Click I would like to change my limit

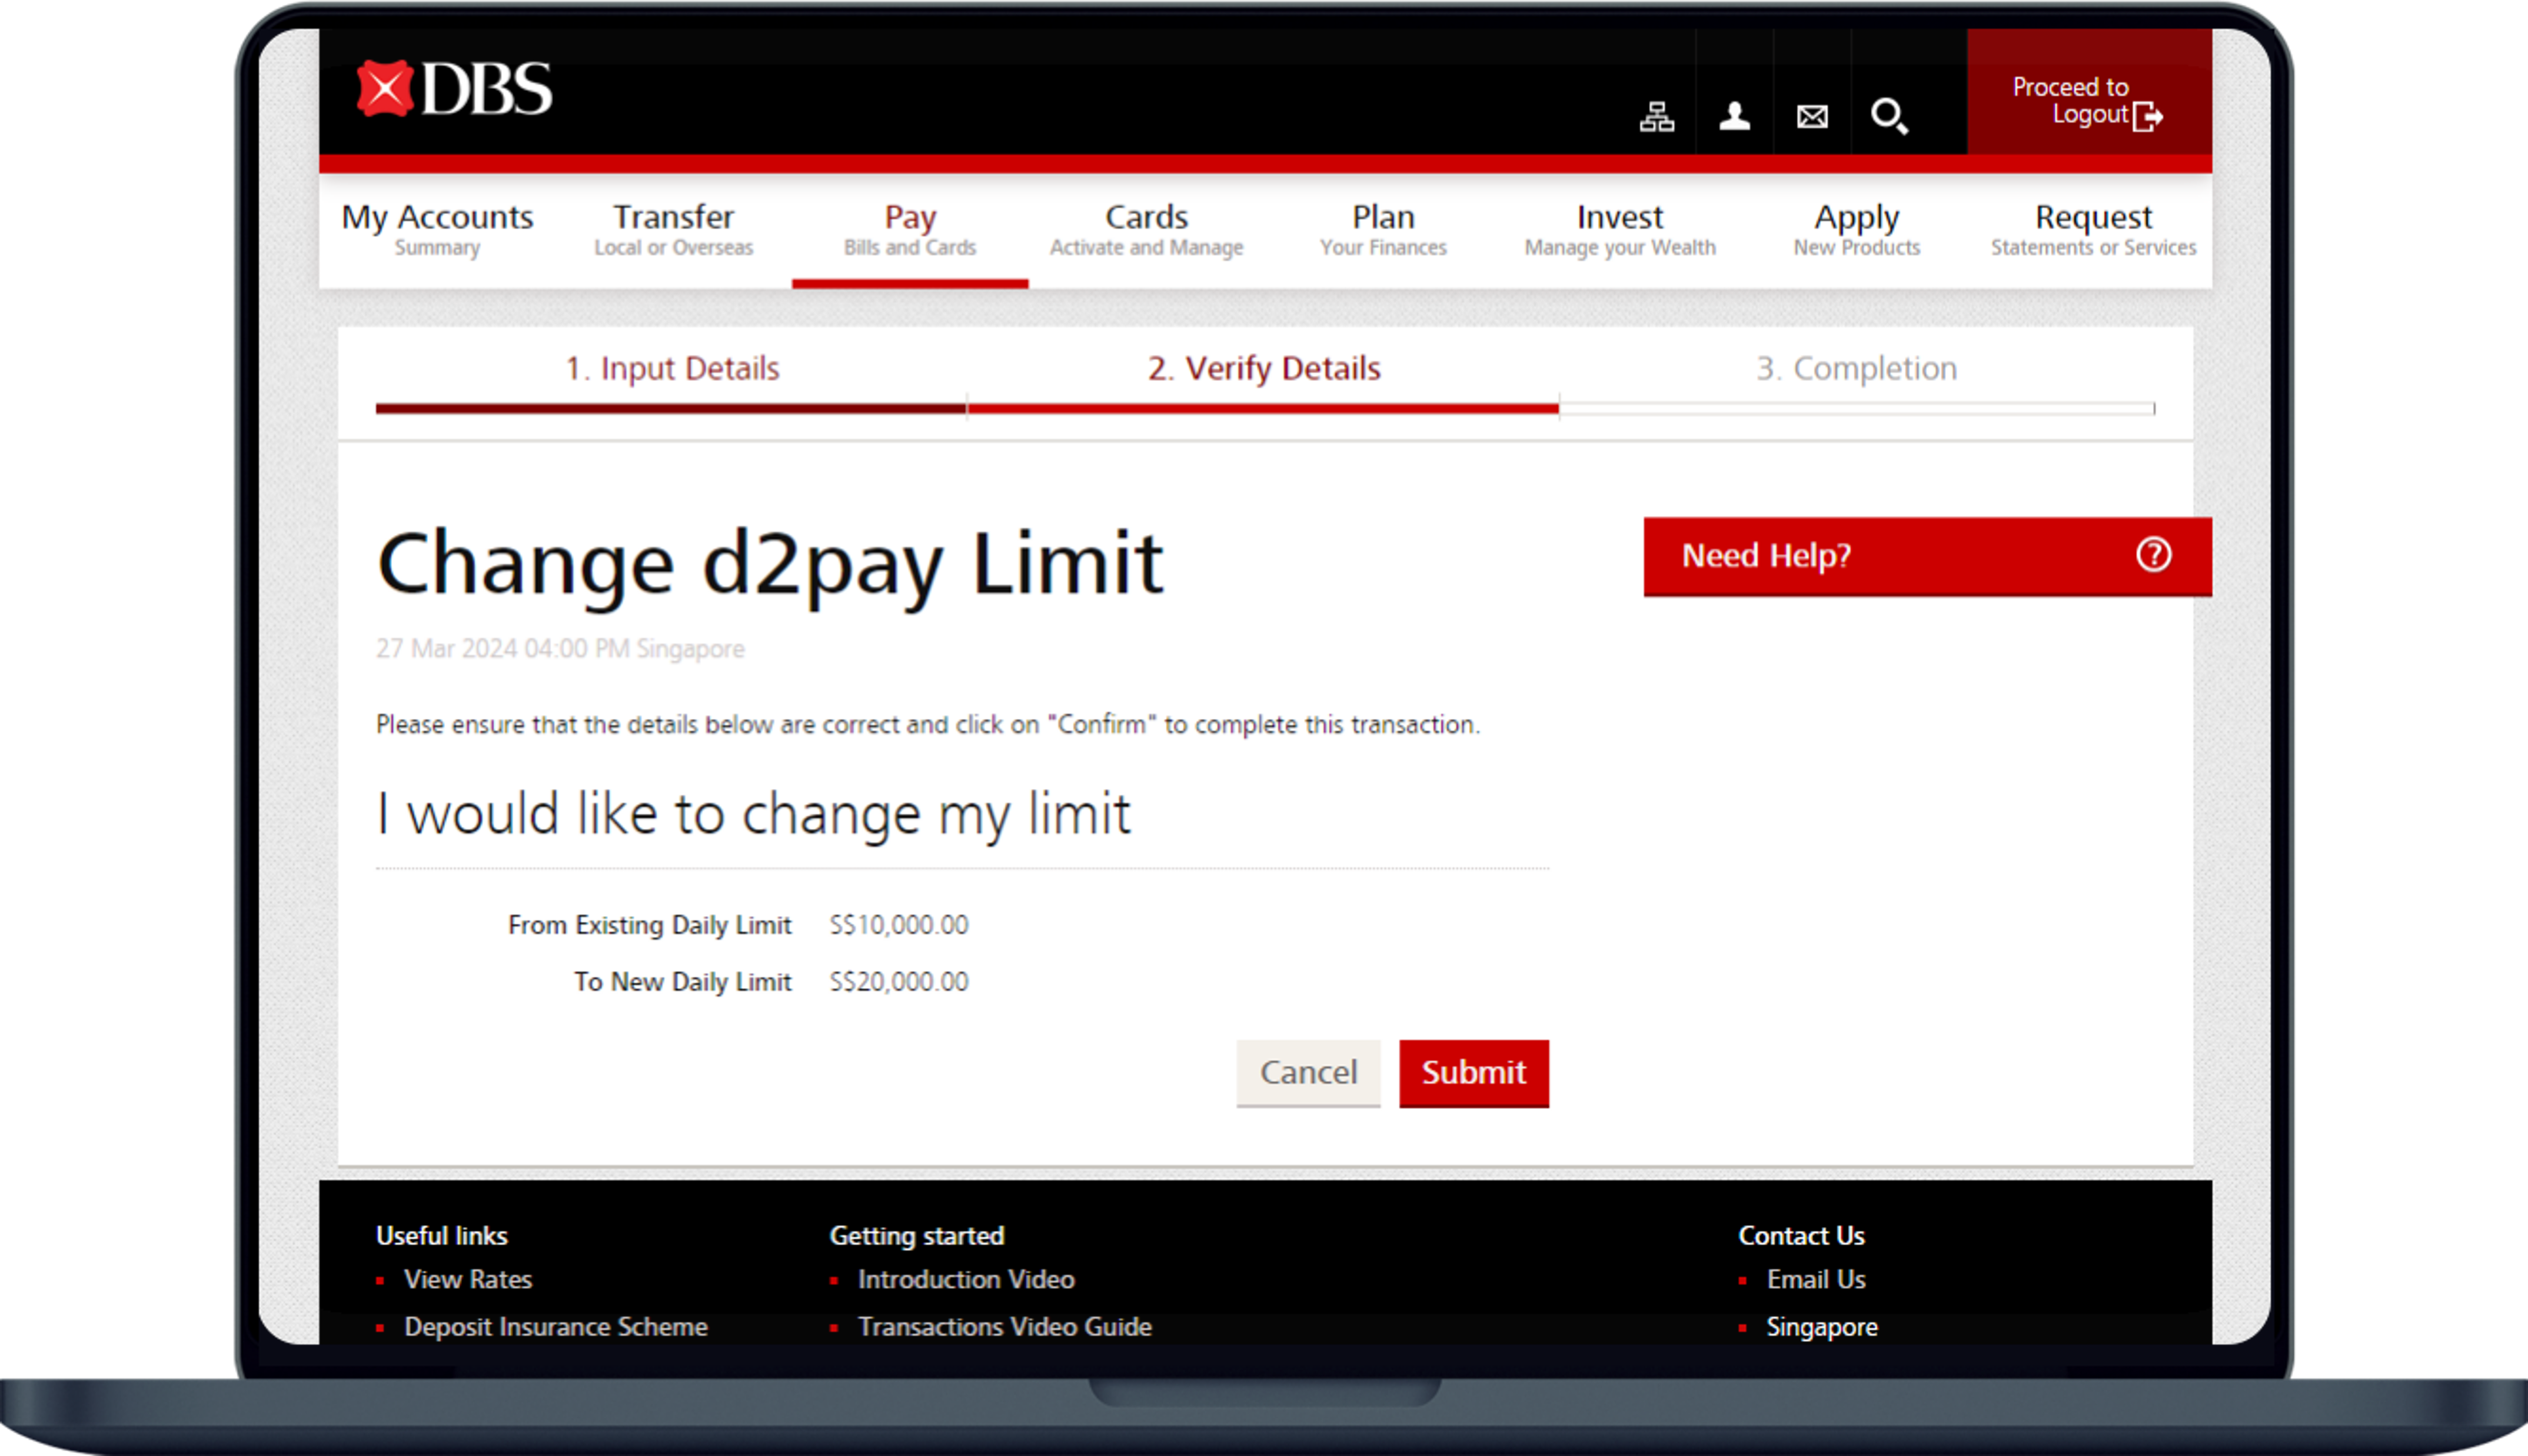coord(753,814)
